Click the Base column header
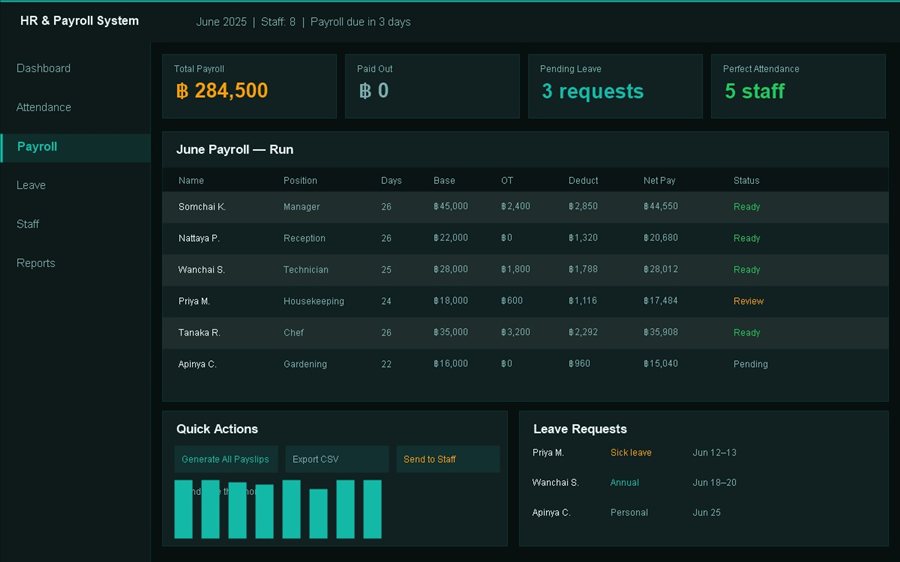Image resolution: width=900 pixels, height=562 pixels. click(x=444, y=181)
